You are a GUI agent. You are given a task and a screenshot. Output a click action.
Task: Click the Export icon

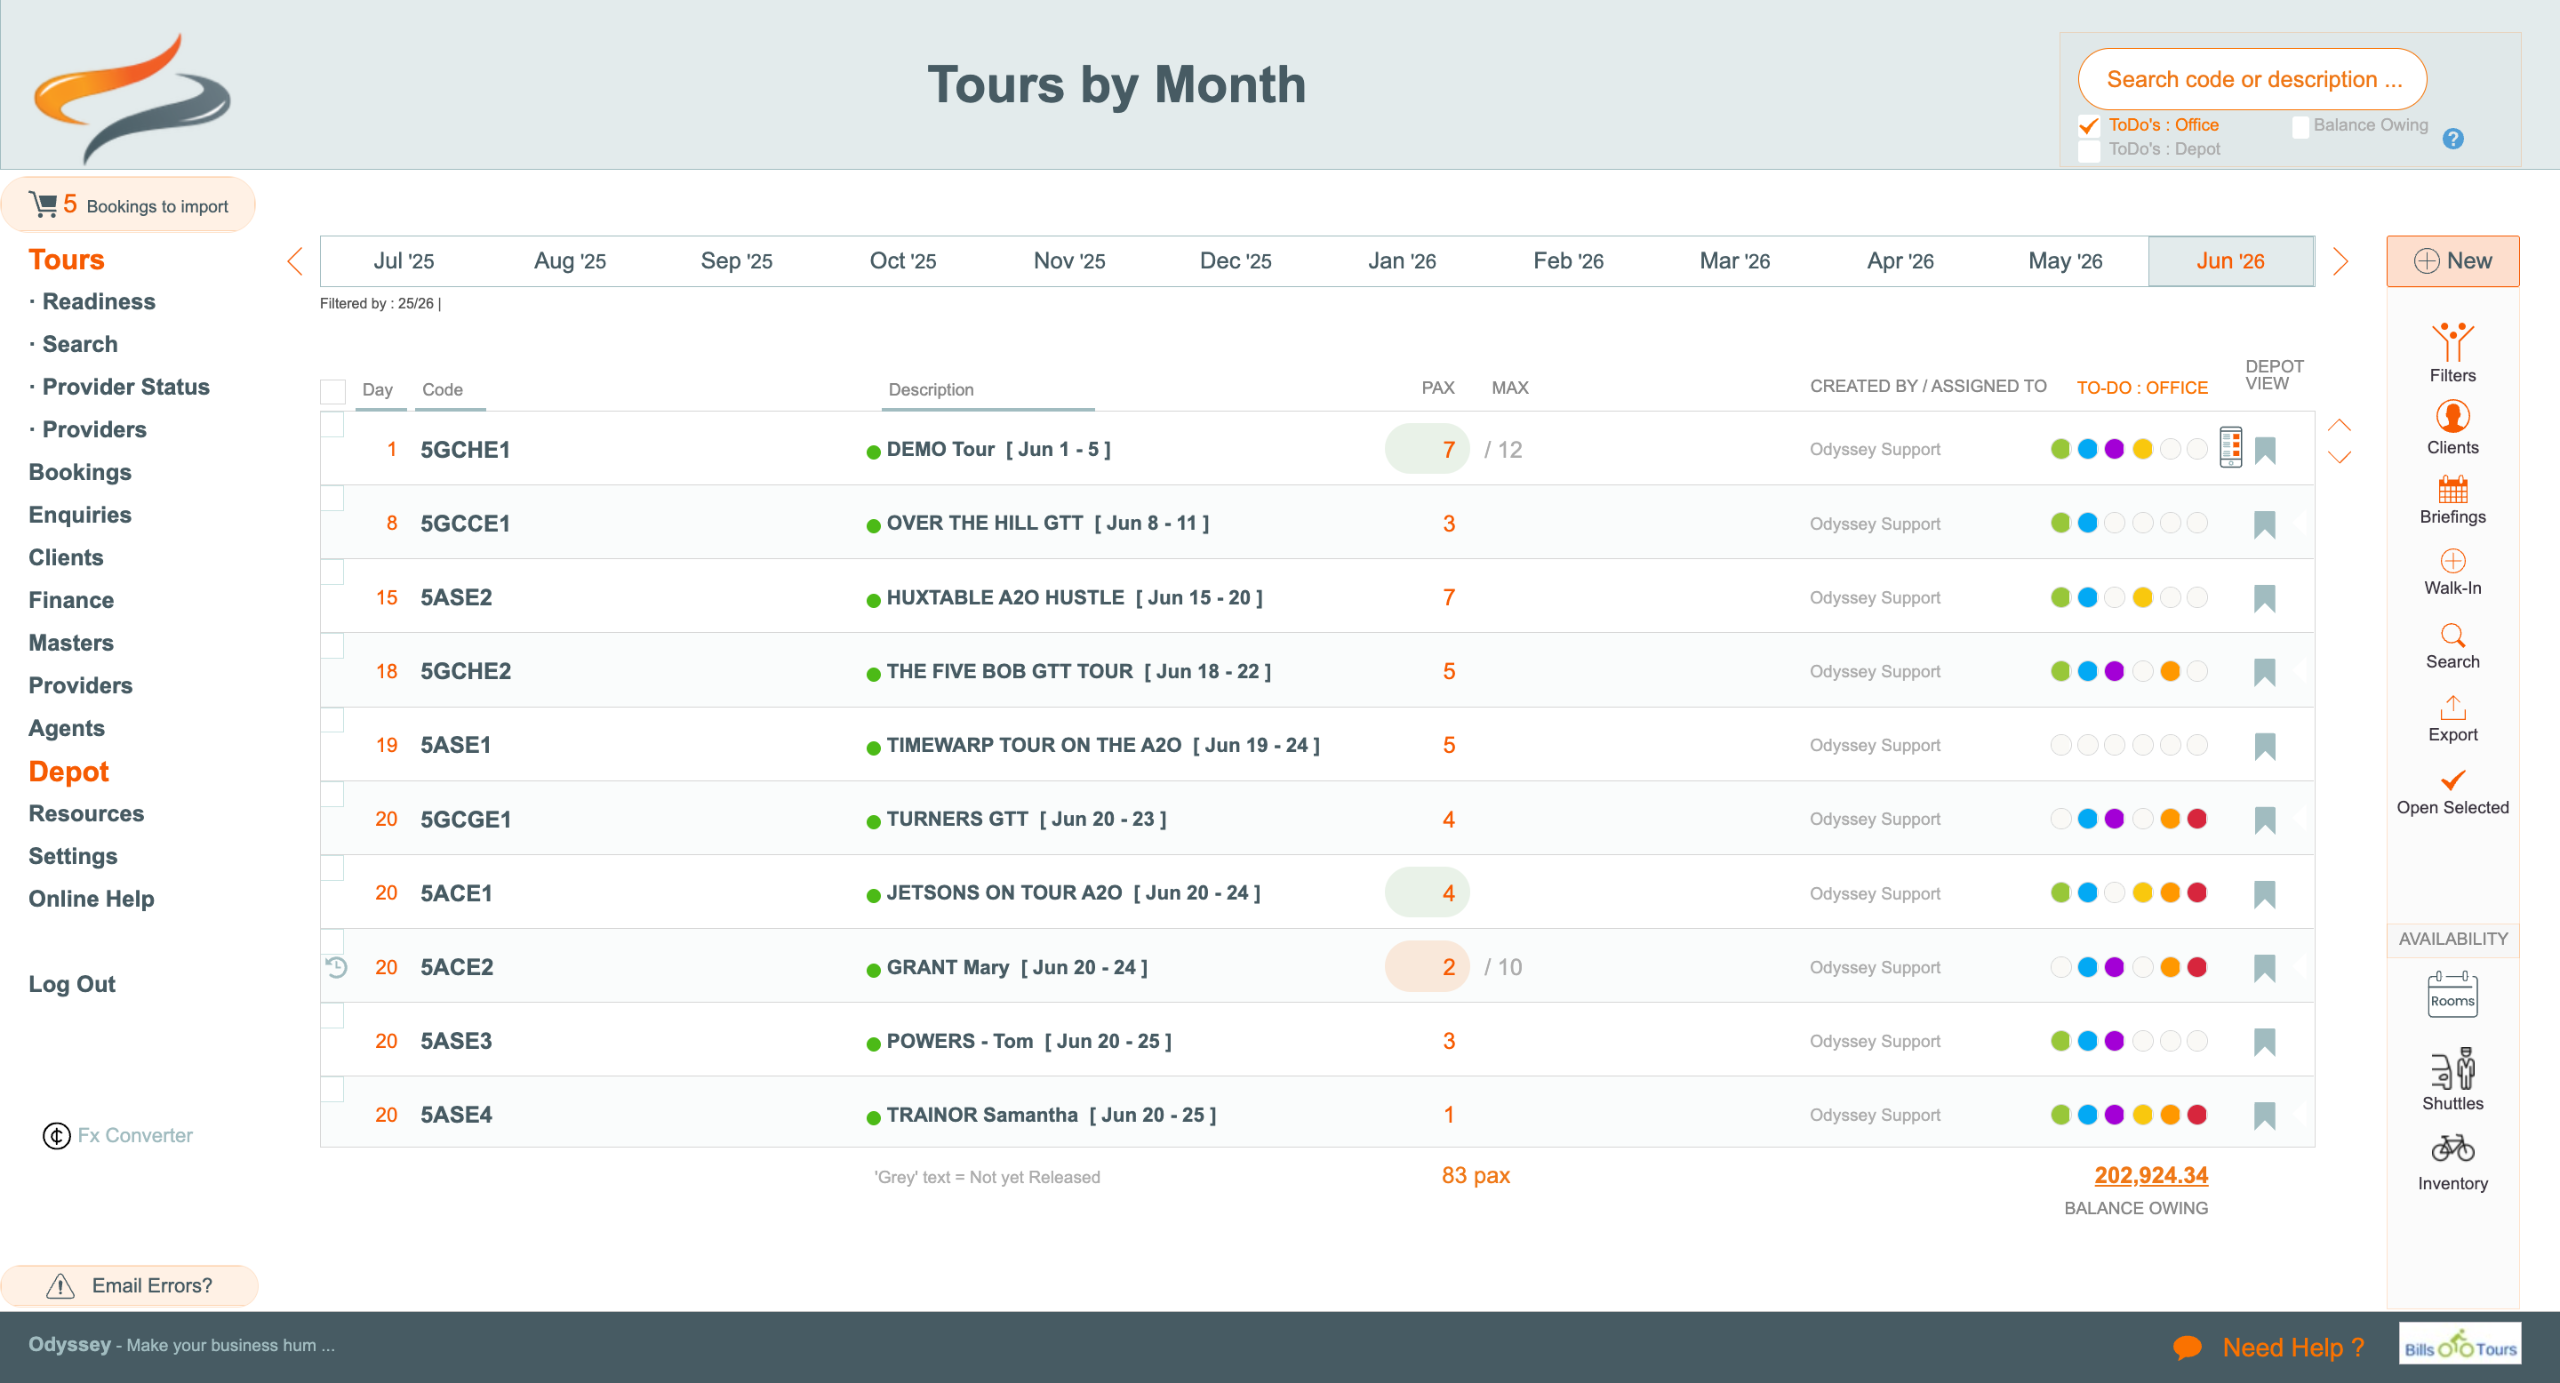coord(2452,708)
